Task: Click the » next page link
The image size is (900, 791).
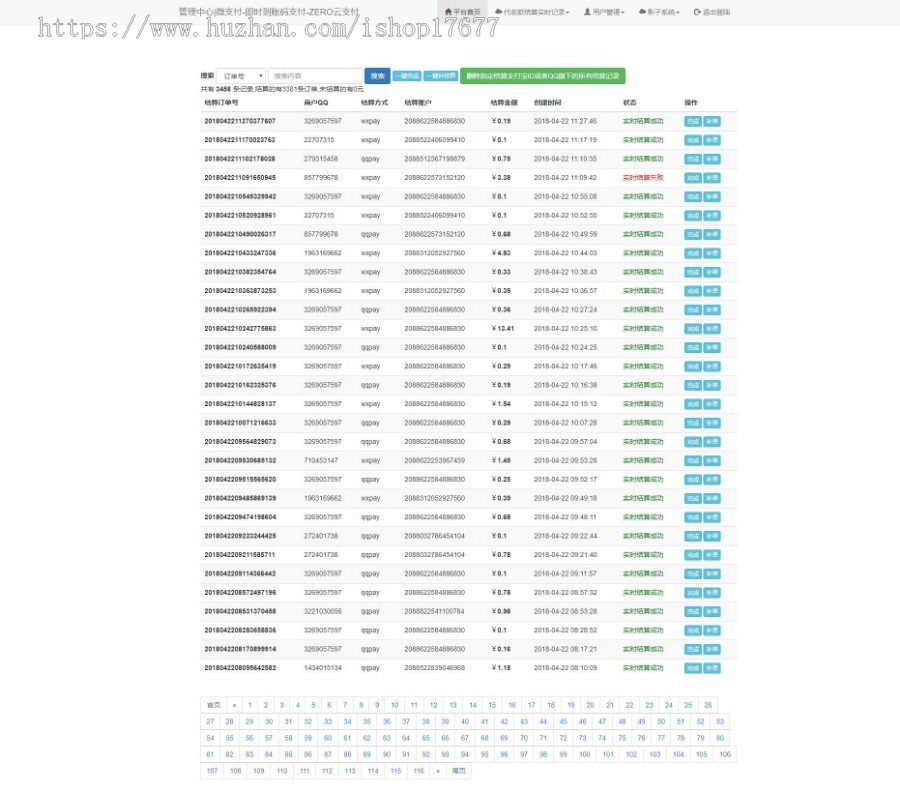Action: pyautogui.click(x=438, y=771)
